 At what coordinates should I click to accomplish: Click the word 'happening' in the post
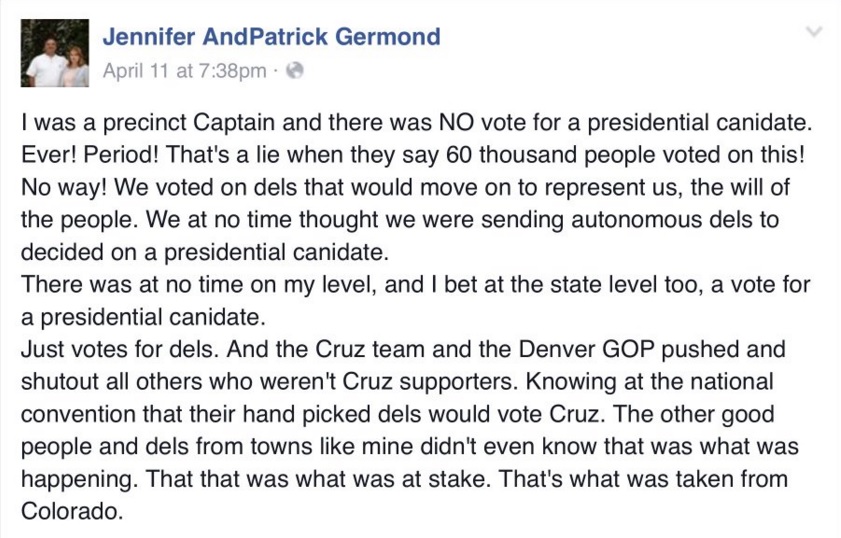click(75, 479)
